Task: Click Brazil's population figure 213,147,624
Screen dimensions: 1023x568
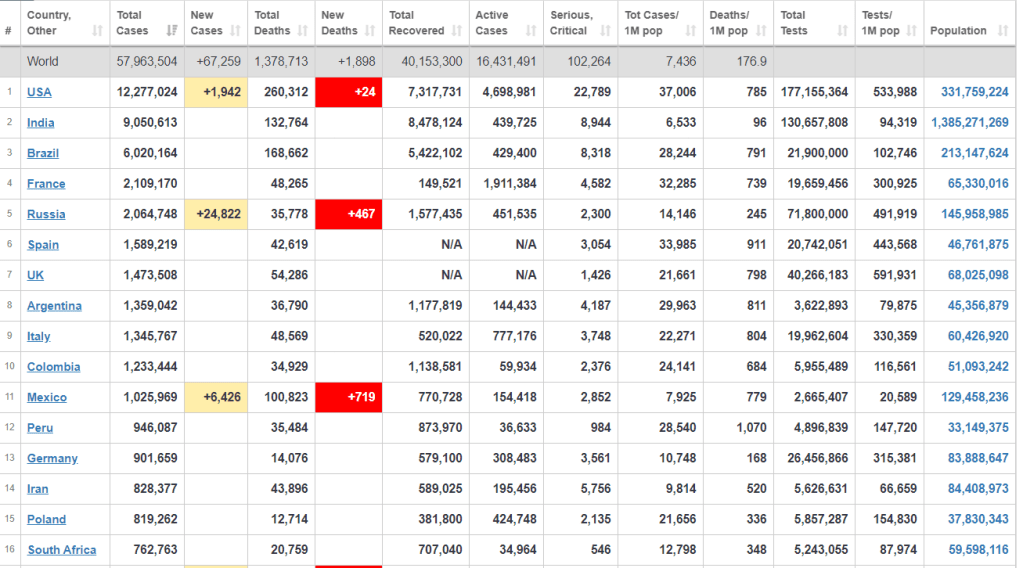Action: [x=975, y=153]
